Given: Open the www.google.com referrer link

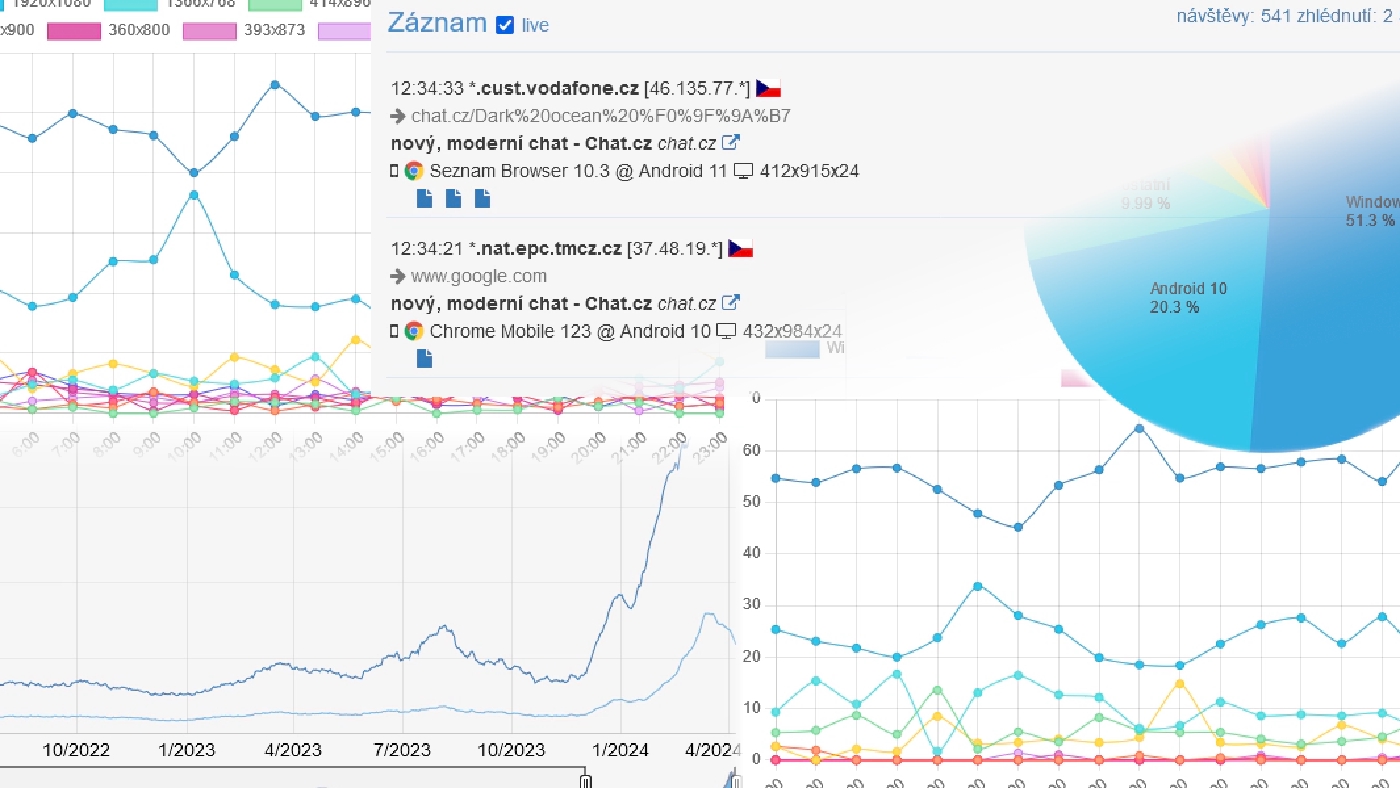Looking at the screenshot, I should [x=479, y=276].
